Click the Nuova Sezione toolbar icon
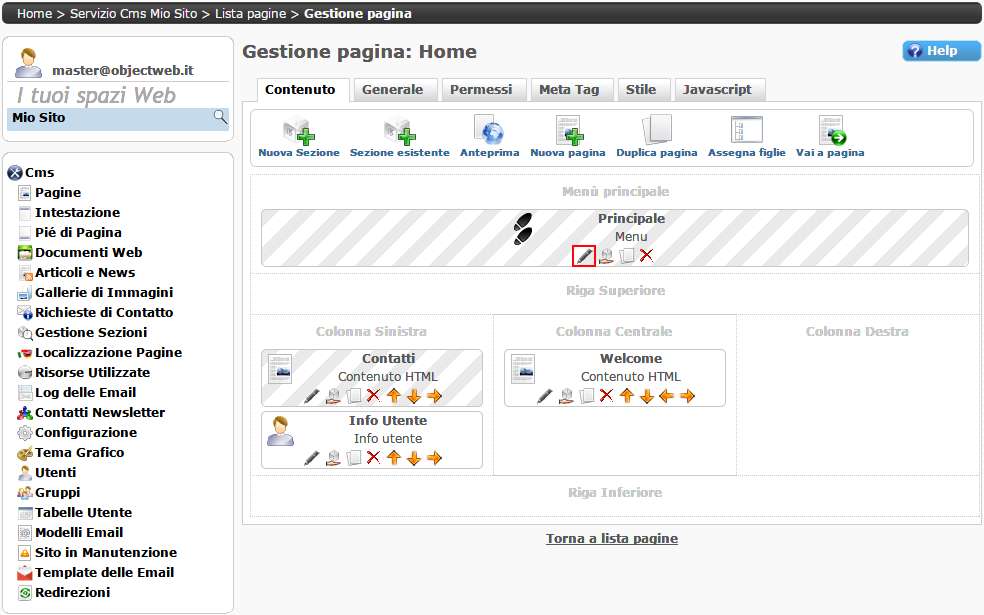Screen dimensions: 984x615 [x=298, y=137]
